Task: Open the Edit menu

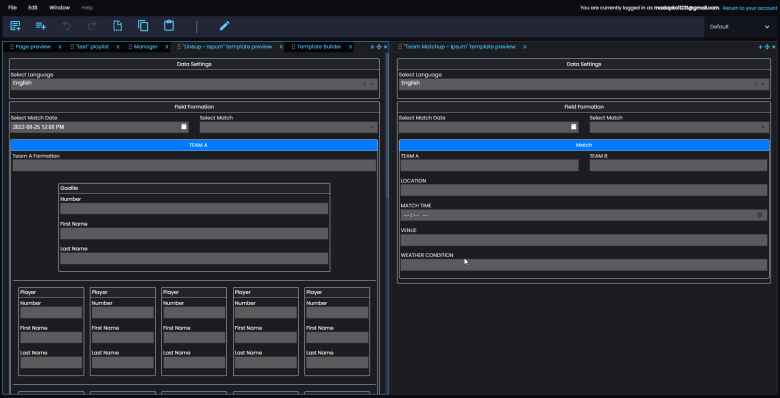Action: pyautogui.click(x=33, y=8)
